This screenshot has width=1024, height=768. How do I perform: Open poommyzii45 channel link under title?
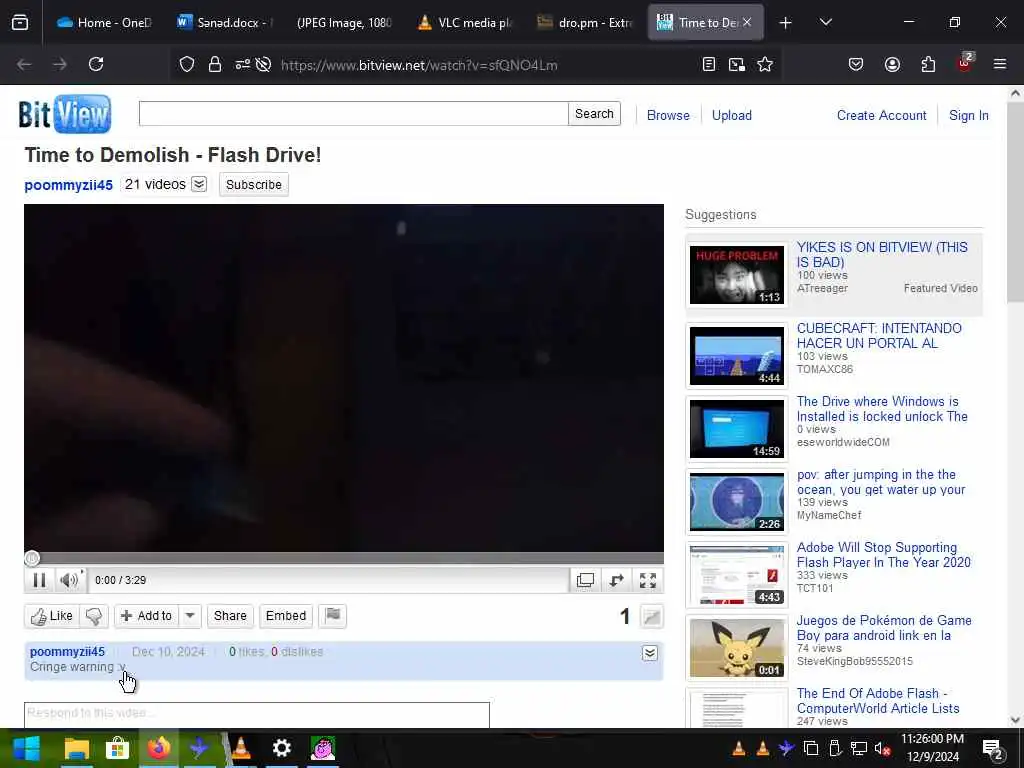[69, 185]
